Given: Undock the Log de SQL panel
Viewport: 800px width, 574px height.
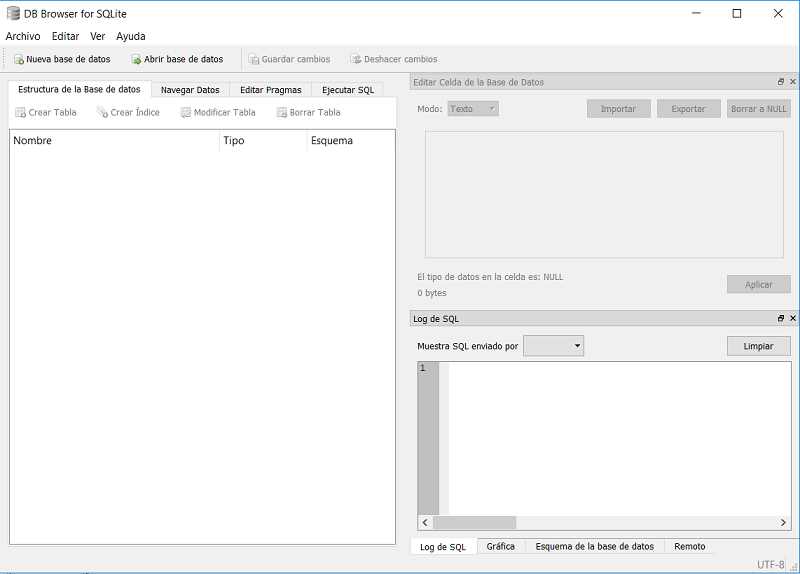Looking at the screenshot, I should (781, 318).
